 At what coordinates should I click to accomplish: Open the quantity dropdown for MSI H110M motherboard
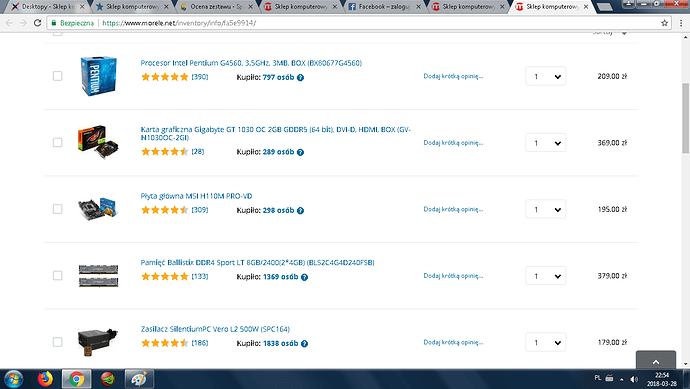[546, 209]
